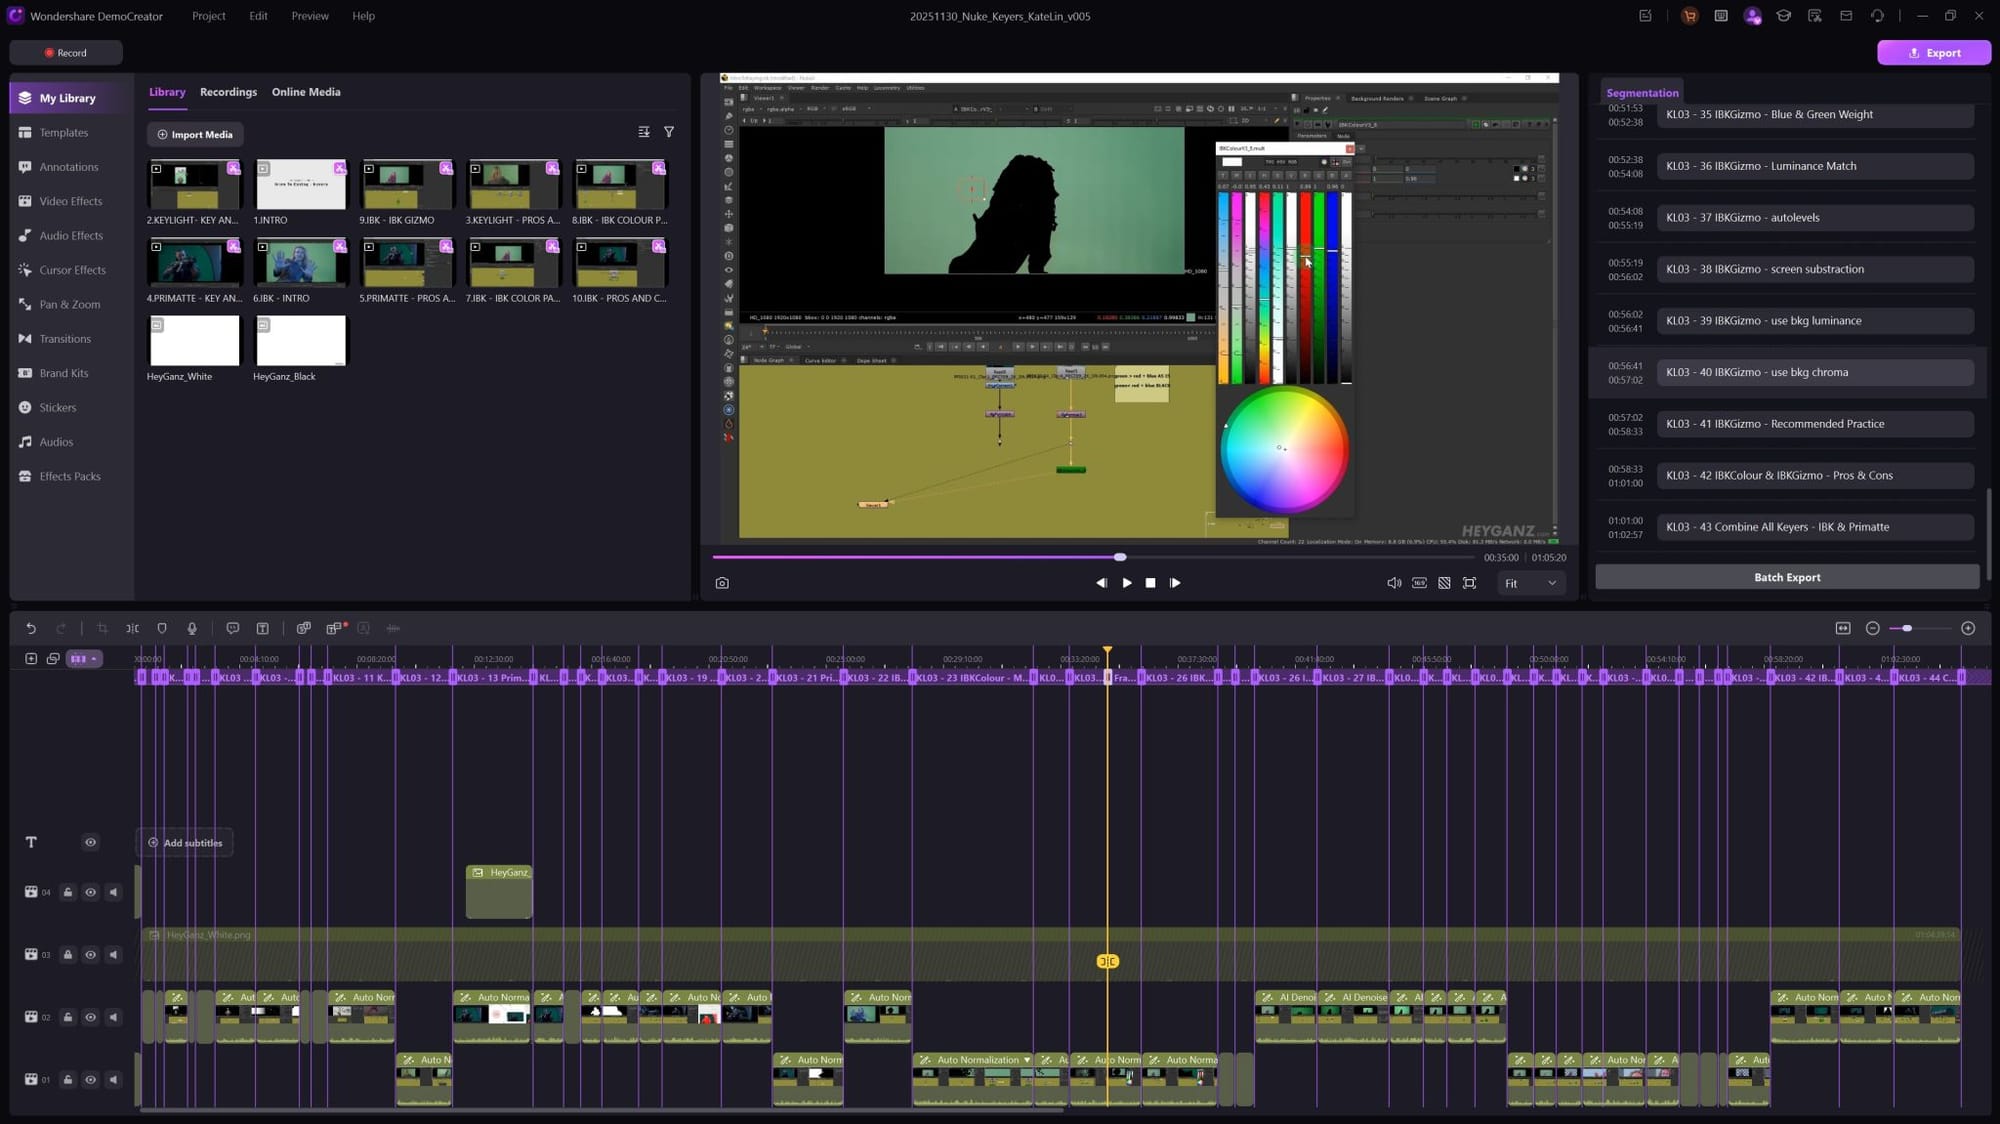Open the Fit zoom dropdown
The width and height of the screenshot is (2000, 1124).
point(1530,583)
